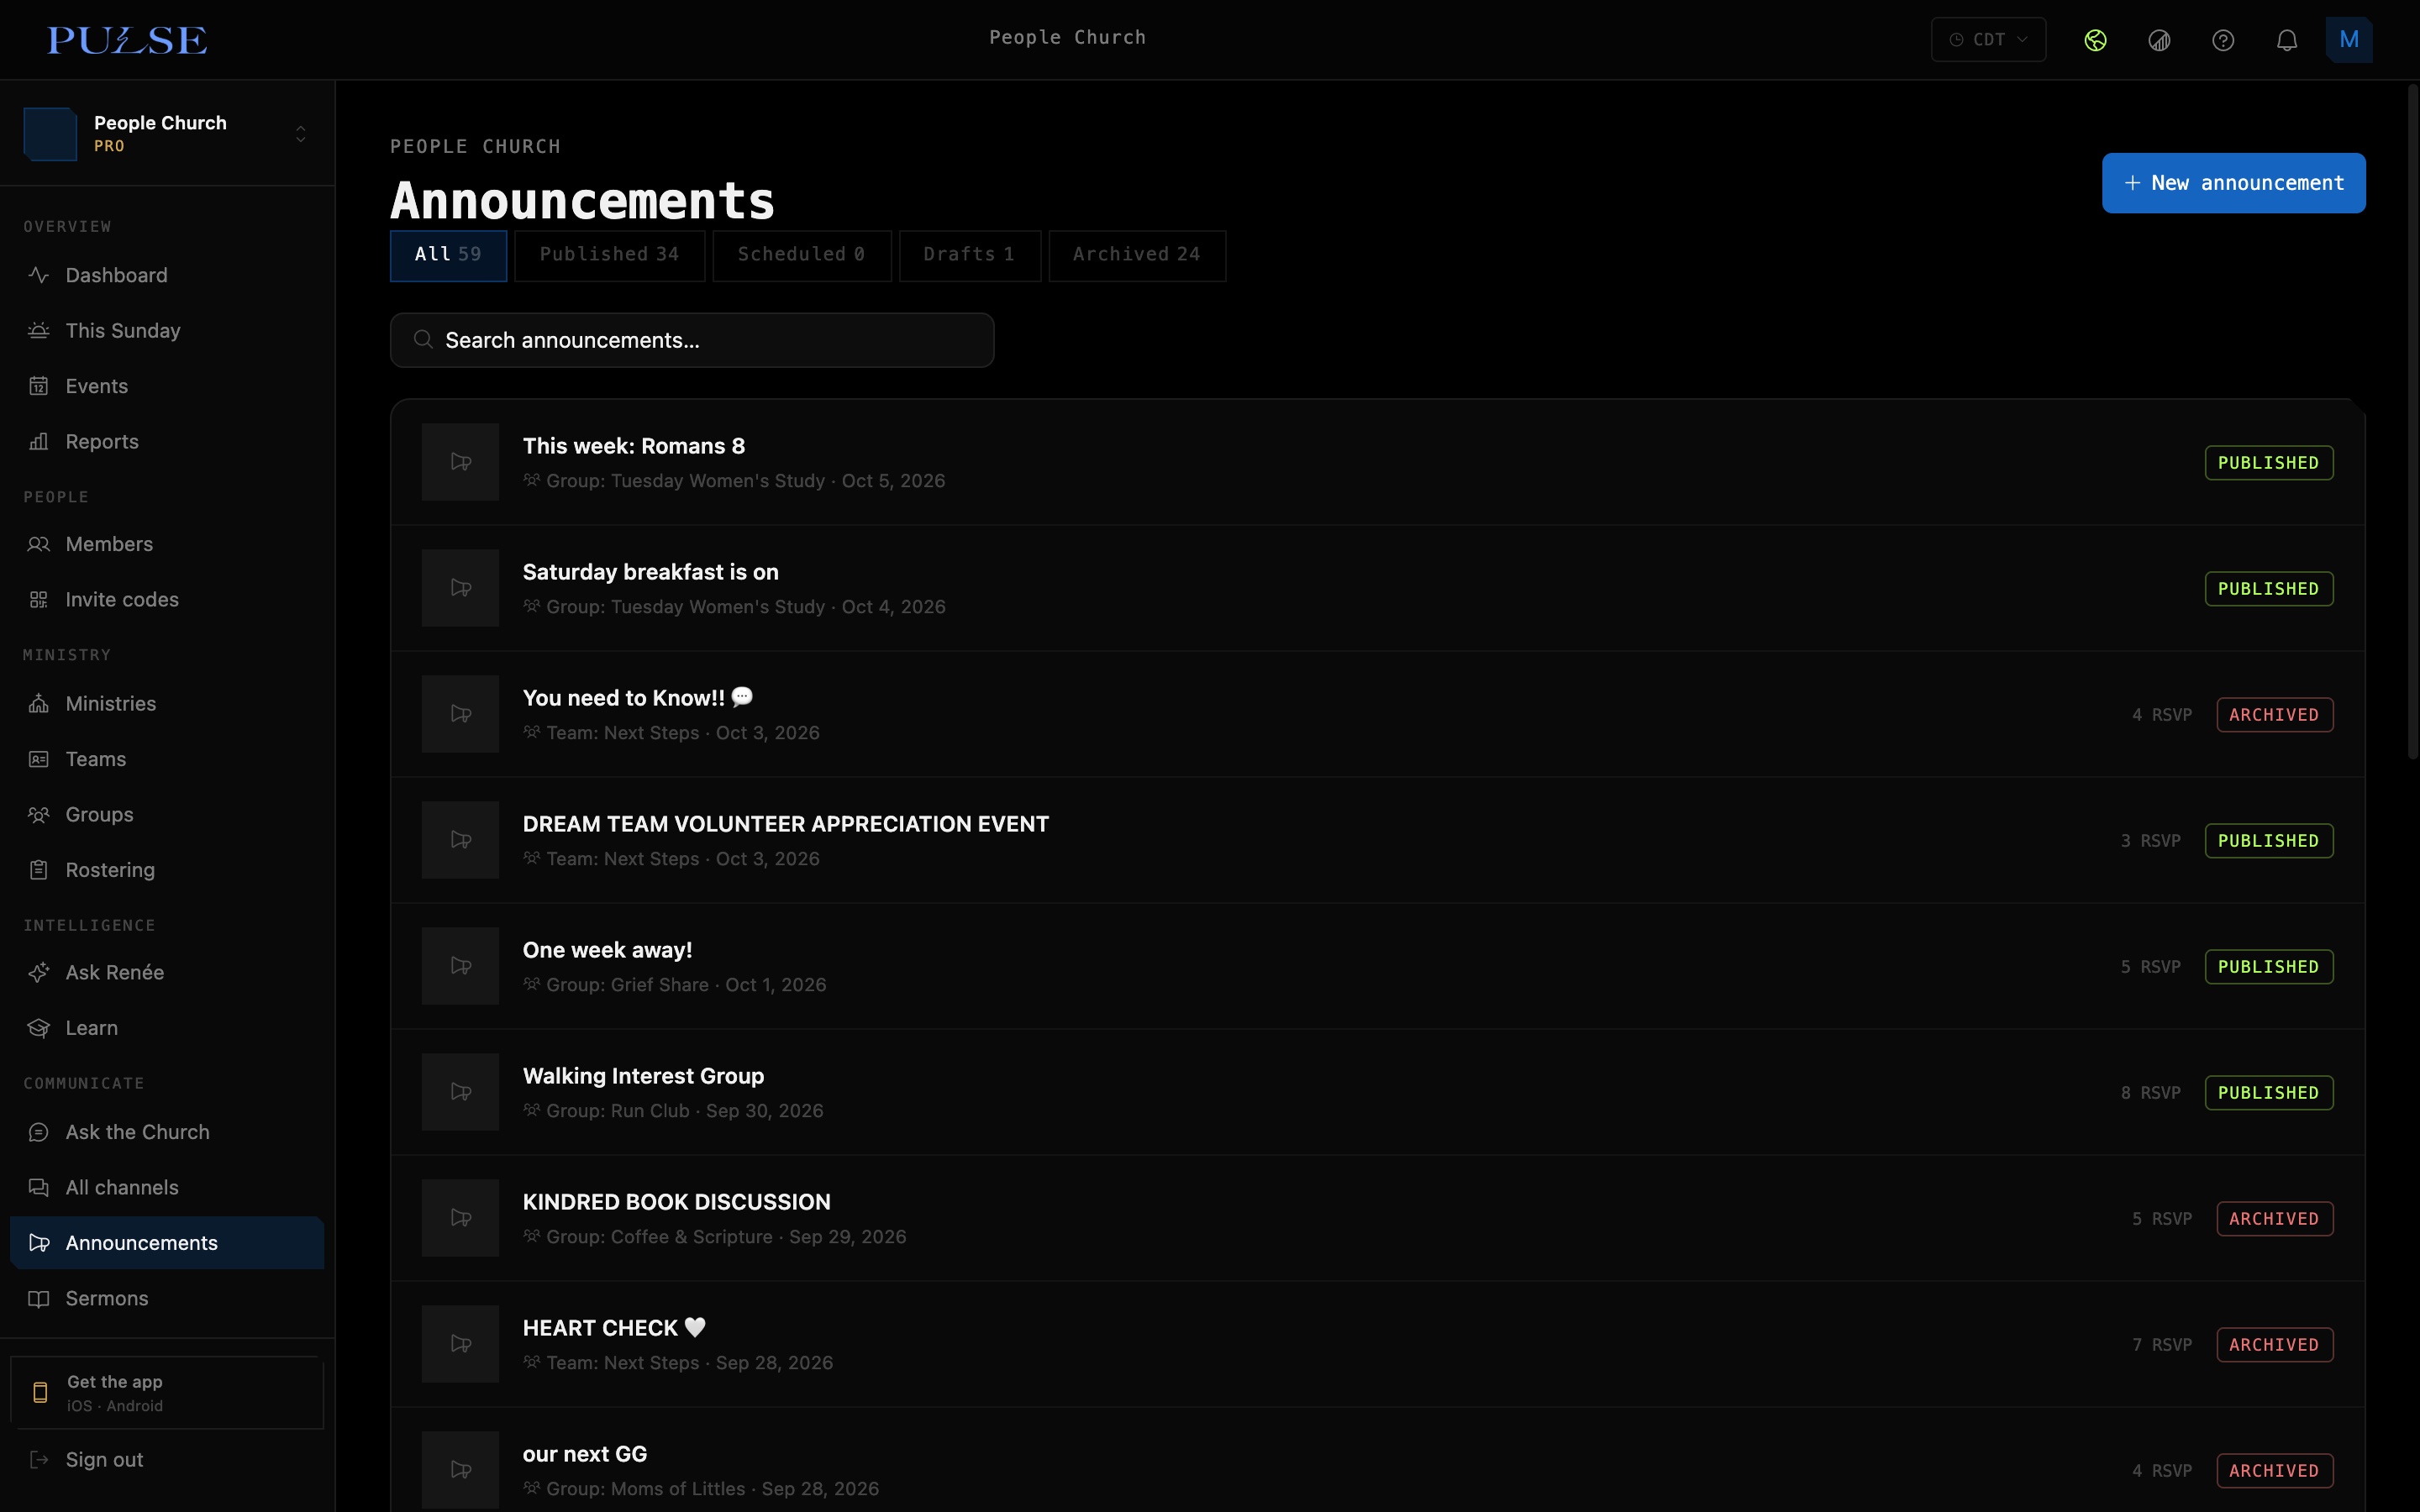Open the help question-mark icon
The width and height of the screenshot is (2420, 1512).
tap(2222, 40)
